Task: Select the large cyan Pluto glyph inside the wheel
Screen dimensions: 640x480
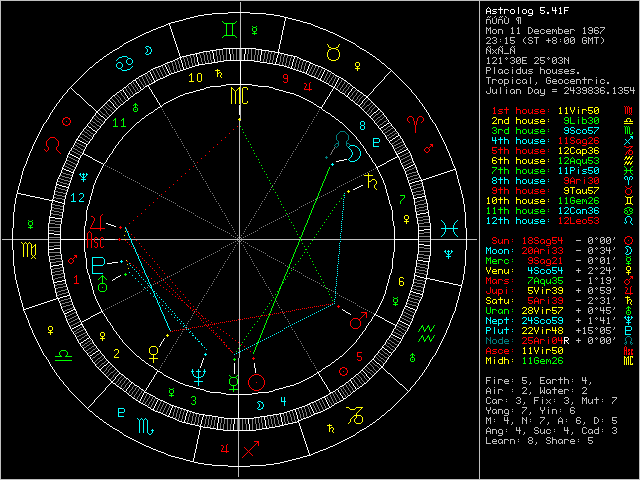Action: pyautogui.click(x=98, y=265)
